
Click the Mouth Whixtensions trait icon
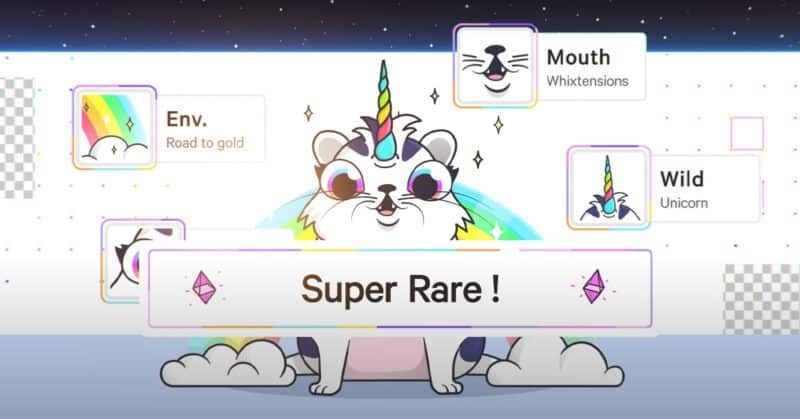coord(495,66)
